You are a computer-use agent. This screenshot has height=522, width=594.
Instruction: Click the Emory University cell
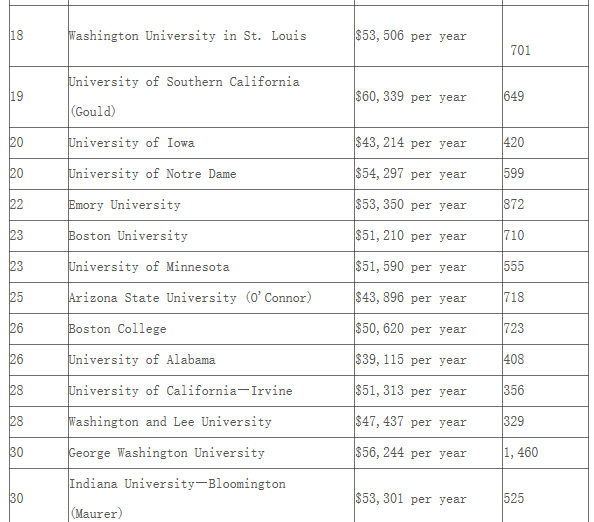pyautogui.click(x=211, y=205)
